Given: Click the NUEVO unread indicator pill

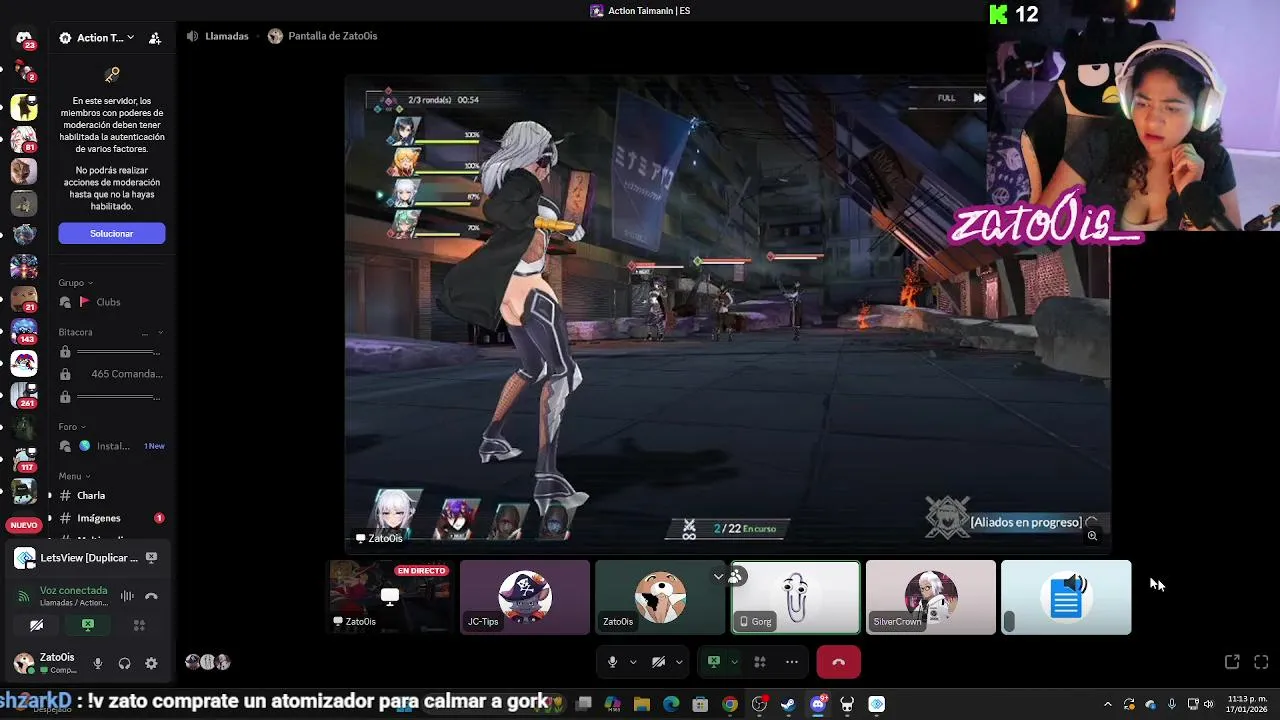Looking at the screenshot, I should click(24, 525).
